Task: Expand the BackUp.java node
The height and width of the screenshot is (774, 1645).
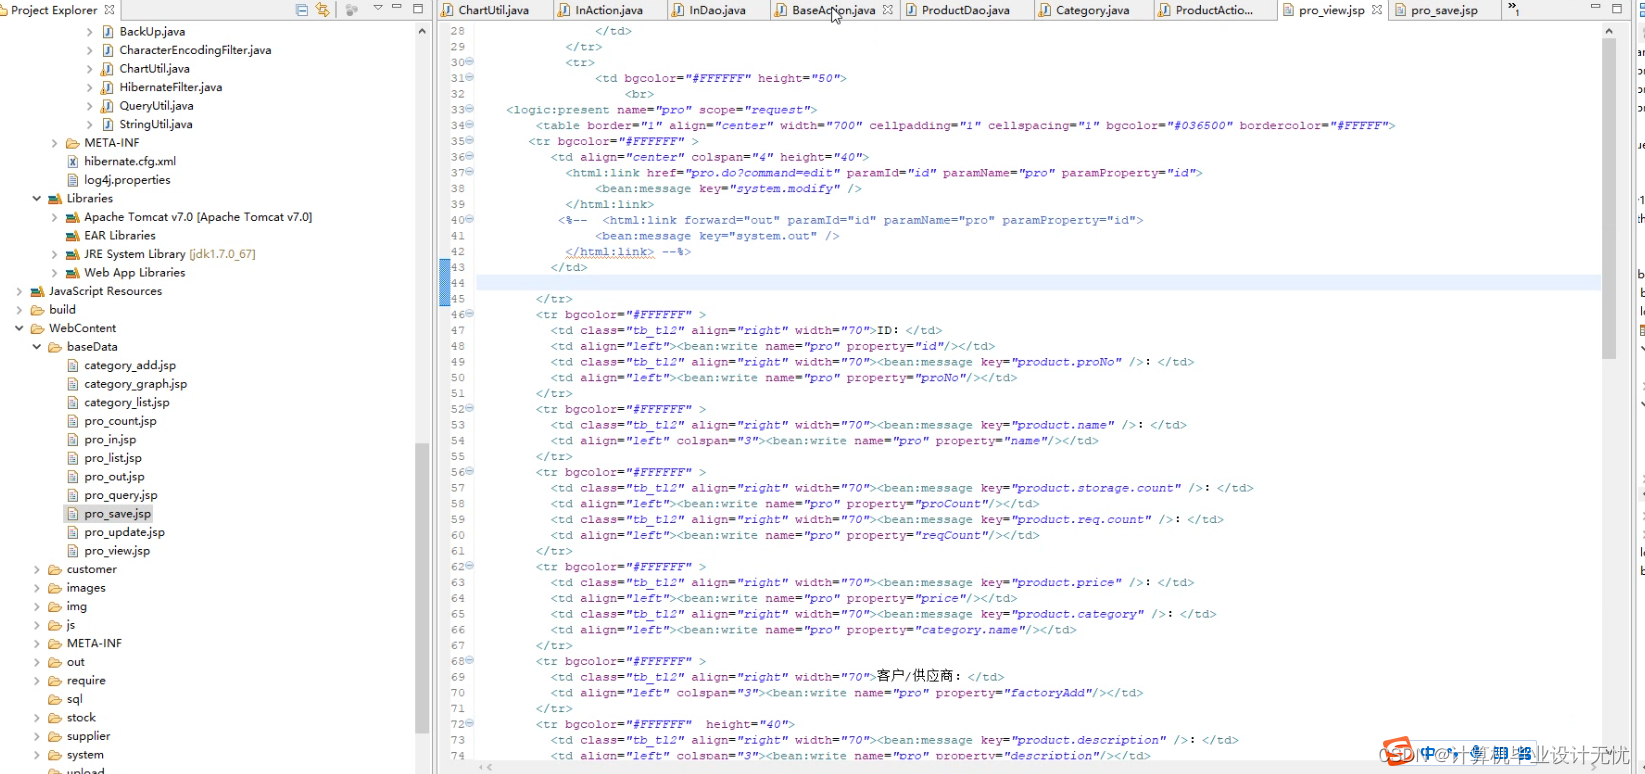Action: 89,32
